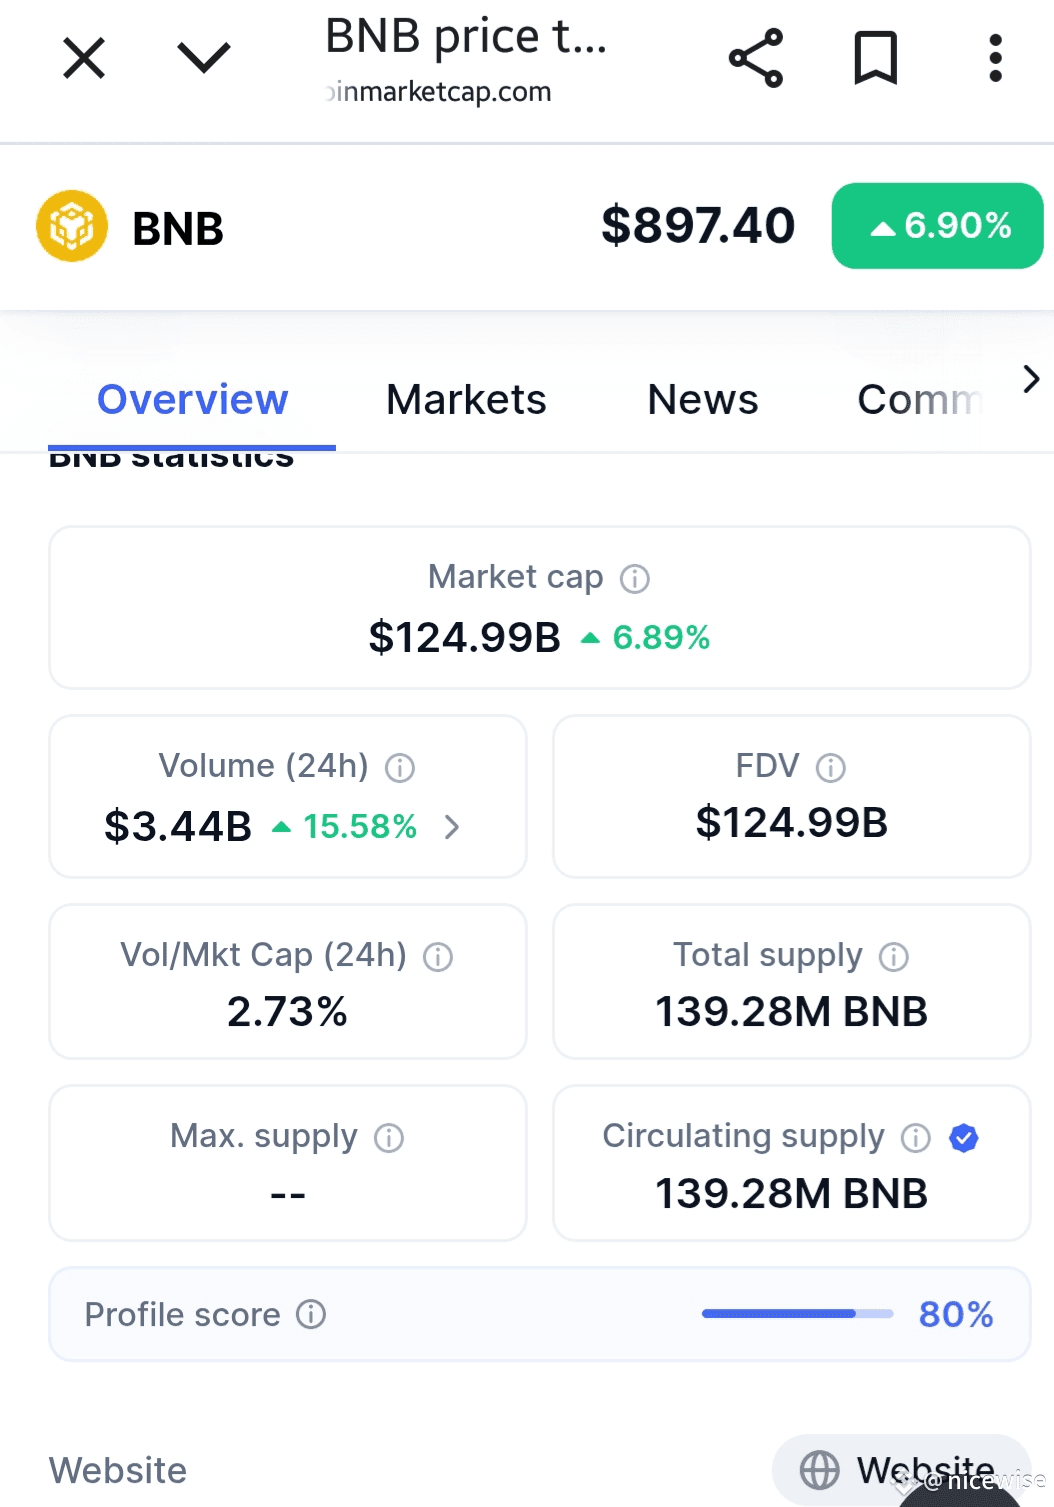The height and width of the screenshot is (1507, 1054).
Task: Click the Max. supply label
Action: tap(264, 1136)
